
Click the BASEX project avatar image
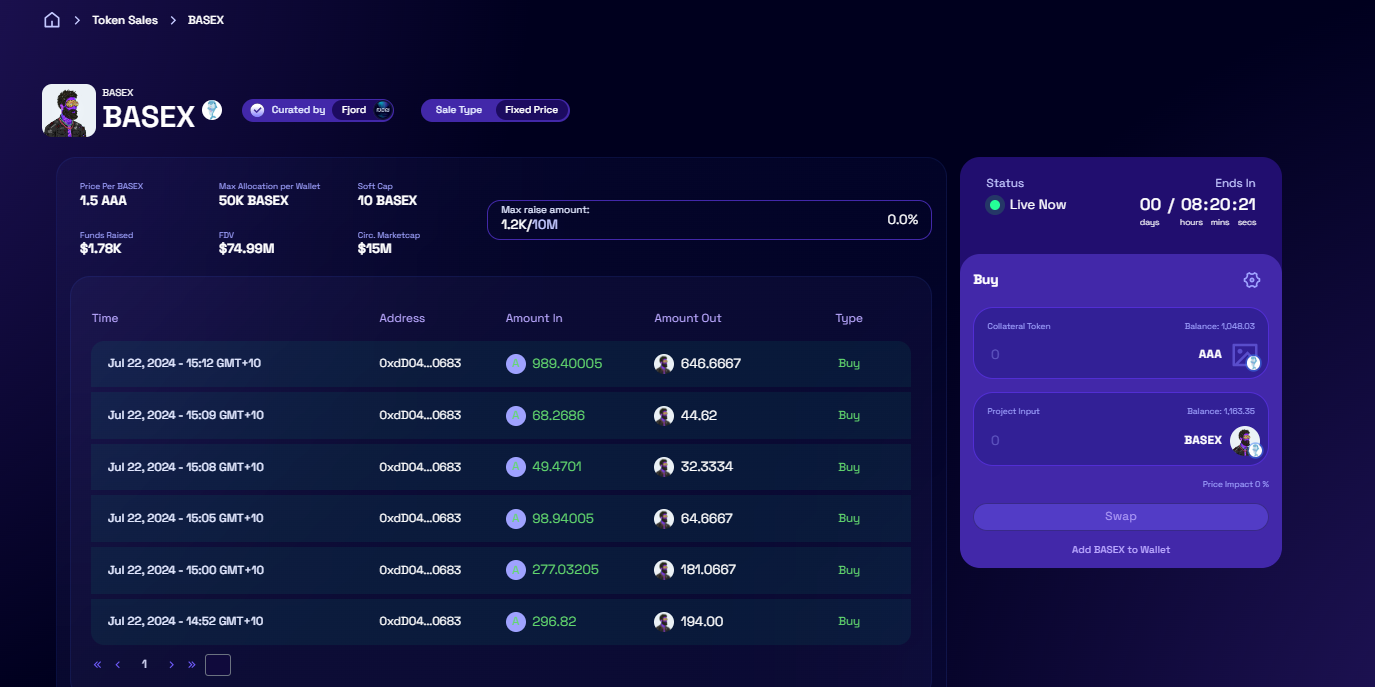click(x=69, y=111)
